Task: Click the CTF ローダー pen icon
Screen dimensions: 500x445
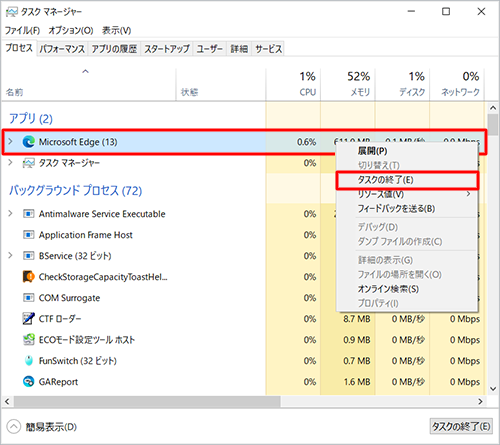Action: (x=28, y=319)
